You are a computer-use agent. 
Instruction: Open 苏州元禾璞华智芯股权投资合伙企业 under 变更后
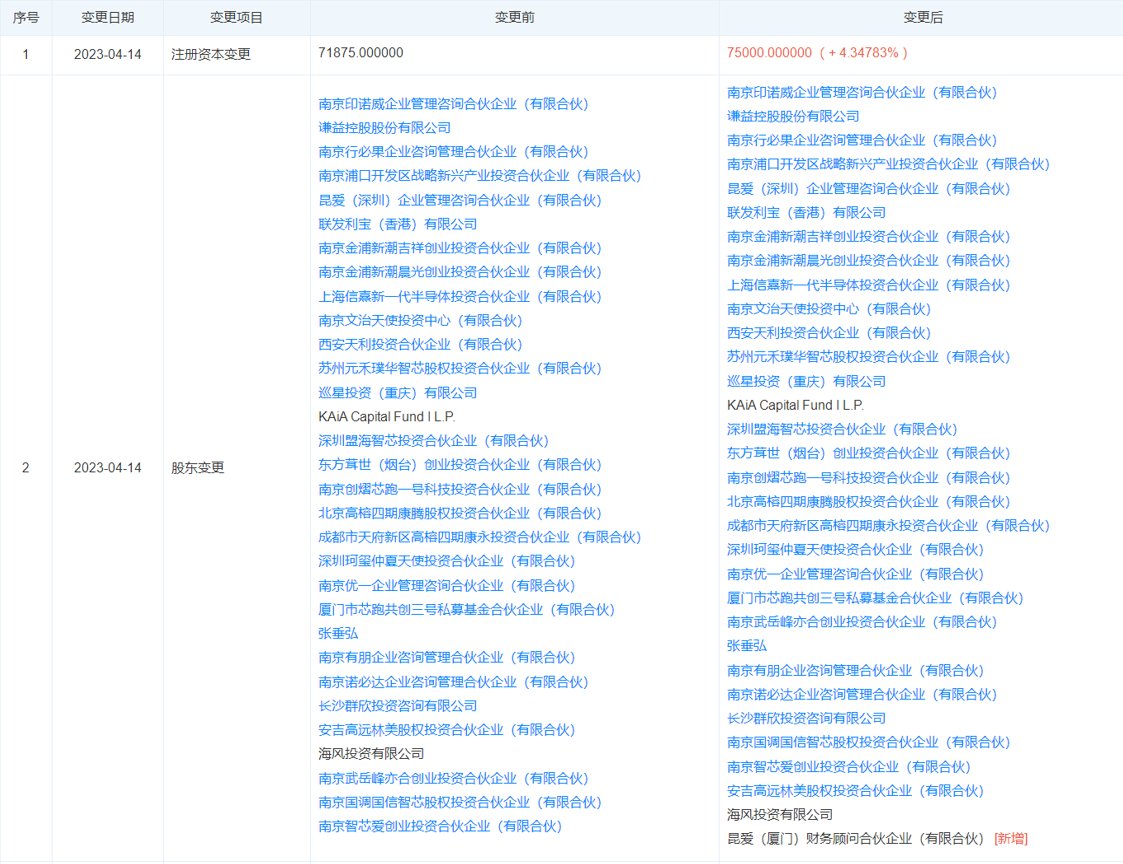tap(869, 357)
